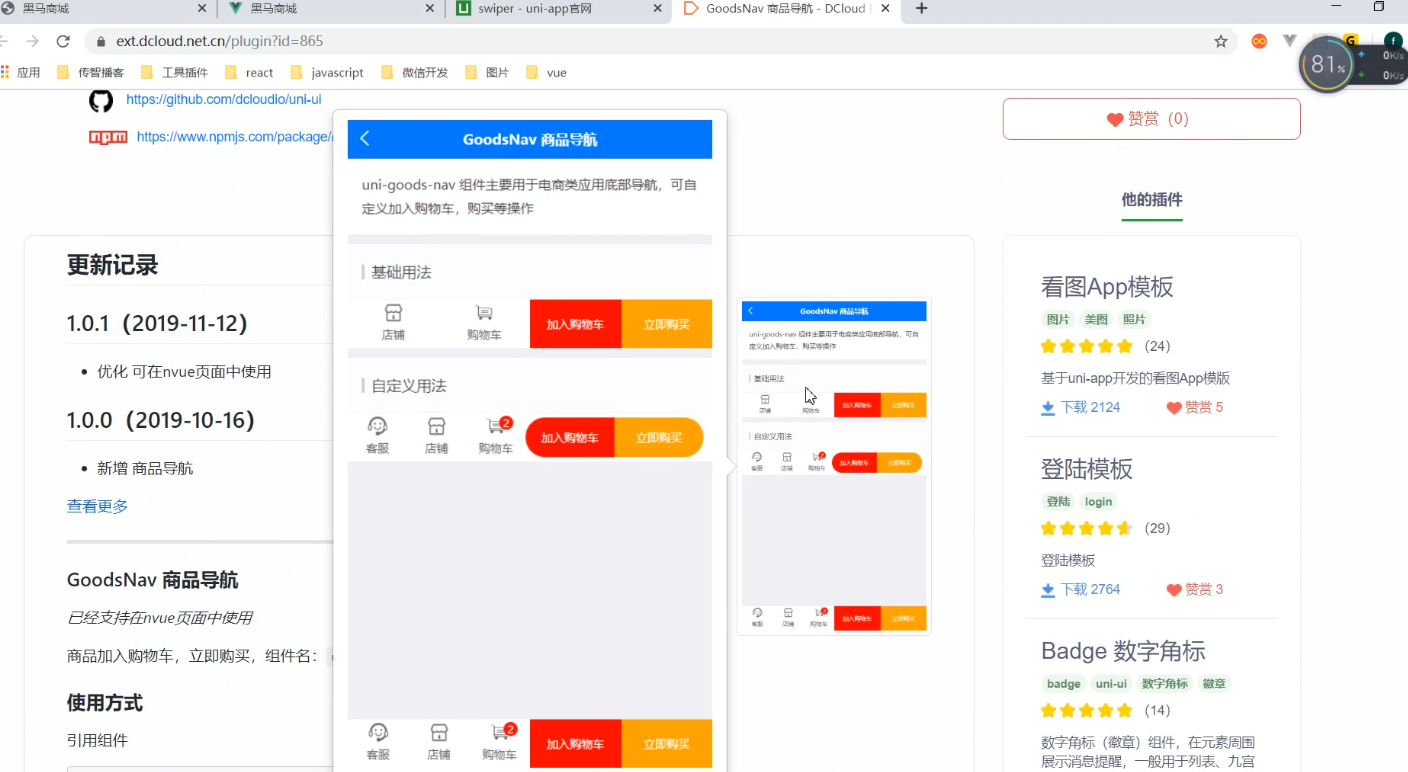The height and width of the screenshot is (772, 1408).
Task: Close the swiper - uni-app官网 tab
Action: click(658, 9)
